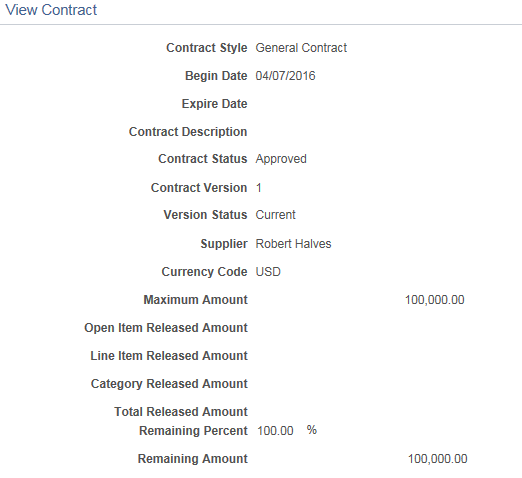This screenshot has width=522, height=478.
Task: Click the 04/07/2016 begin date value
Action: (x=285, y=76)
